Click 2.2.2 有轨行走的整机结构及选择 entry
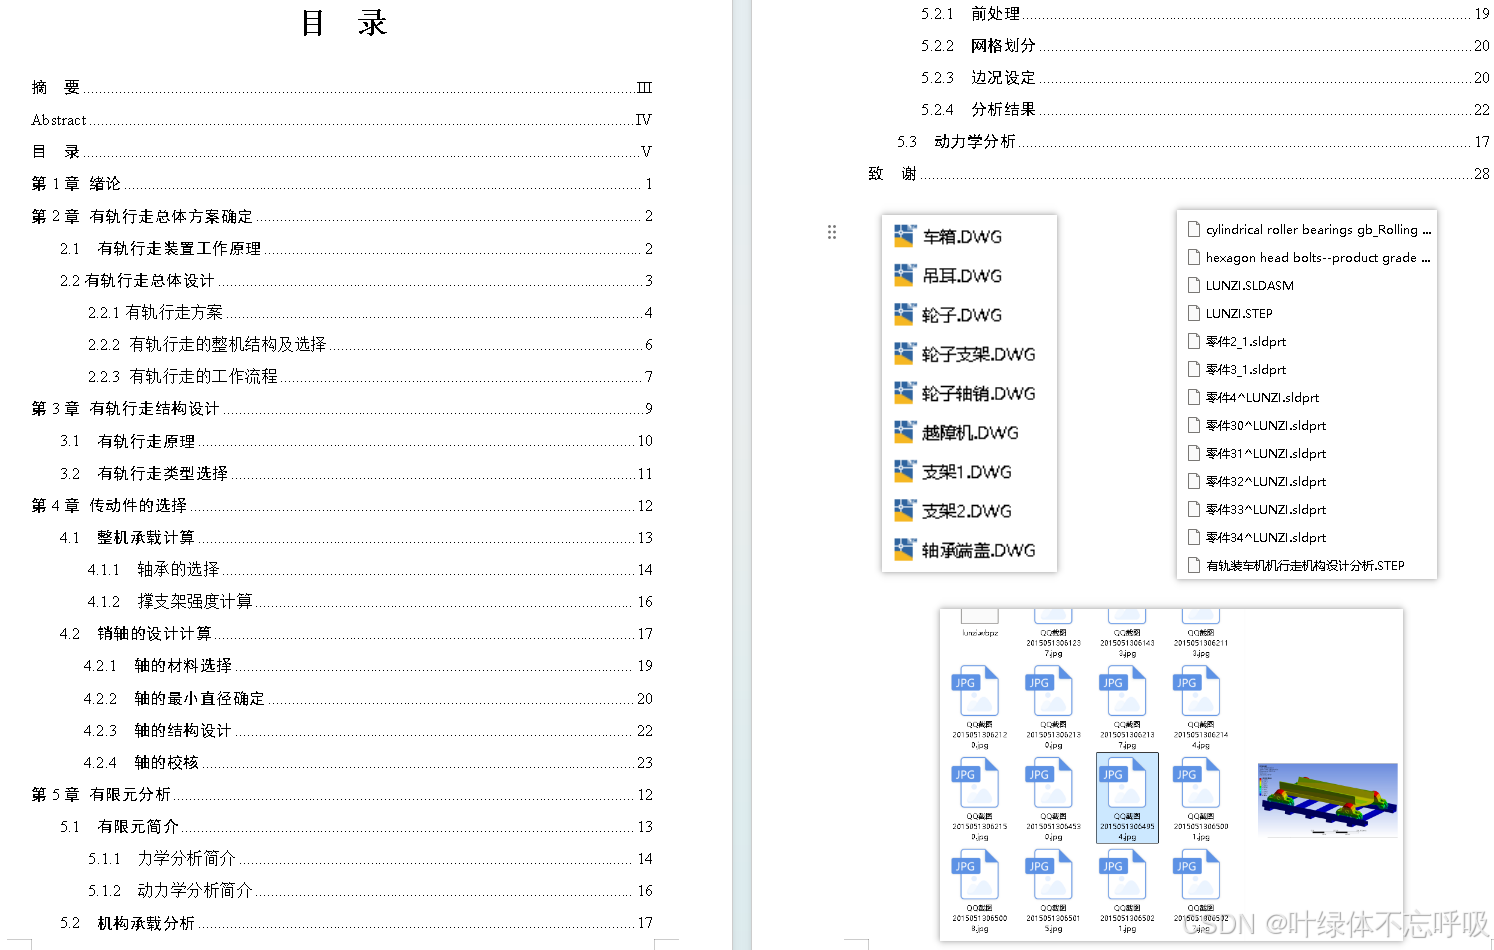Image resolution: width=1494 pixels, height=950 pixels. tap(370, 344)
